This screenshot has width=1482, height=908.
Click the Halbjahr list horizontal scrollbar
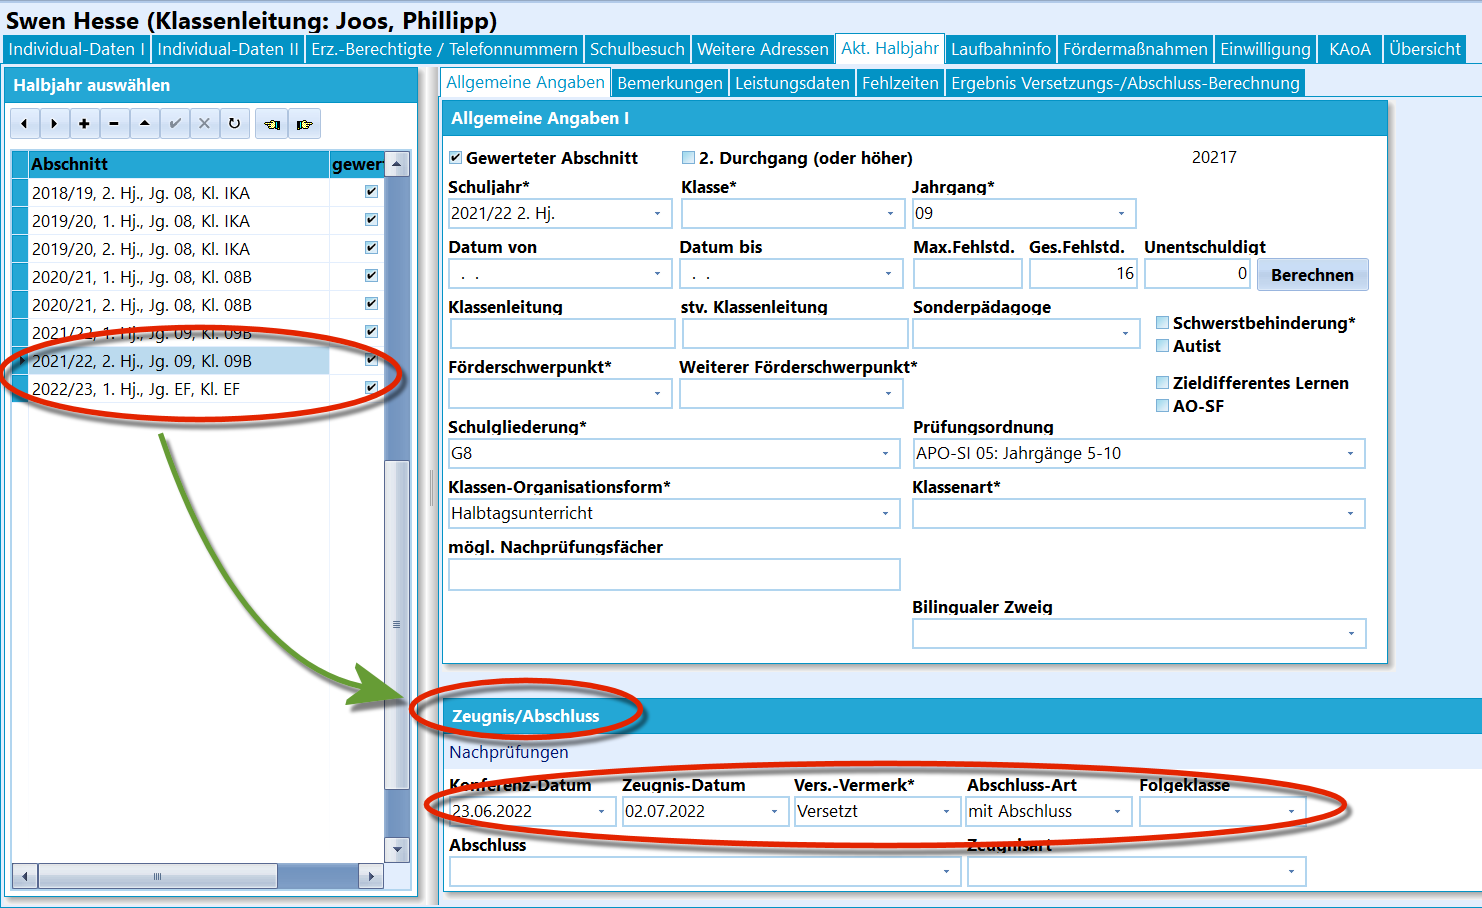[x=197, y=876]
